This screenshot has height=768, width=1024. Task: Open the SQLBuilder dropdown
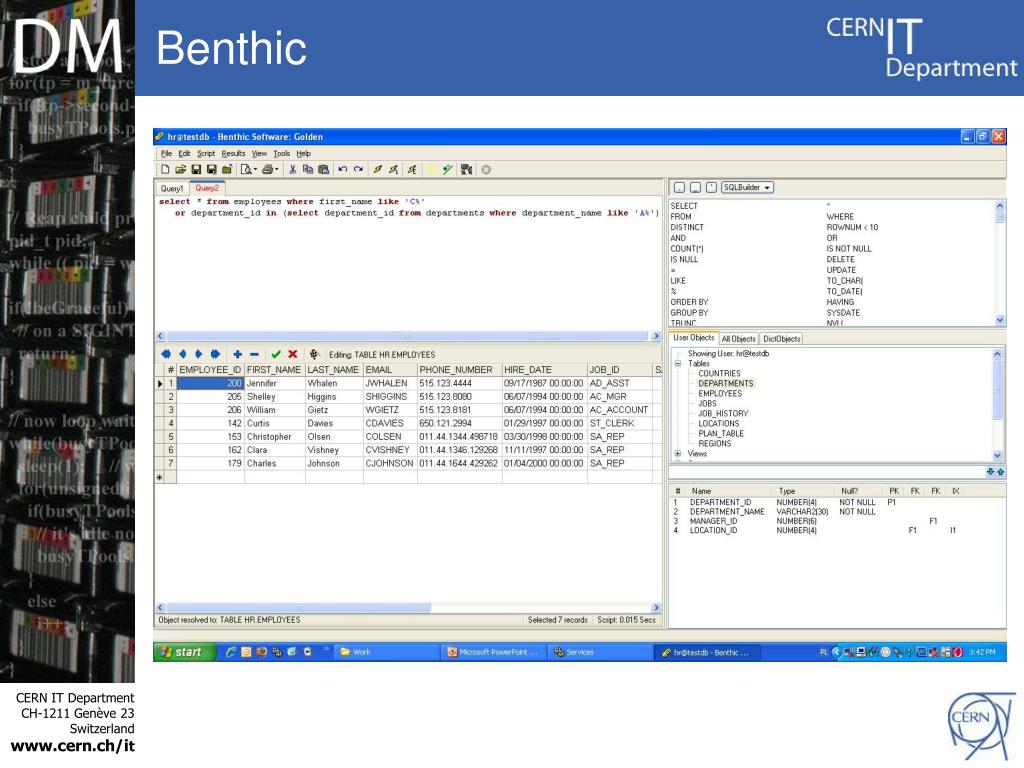tap(747, 187)
